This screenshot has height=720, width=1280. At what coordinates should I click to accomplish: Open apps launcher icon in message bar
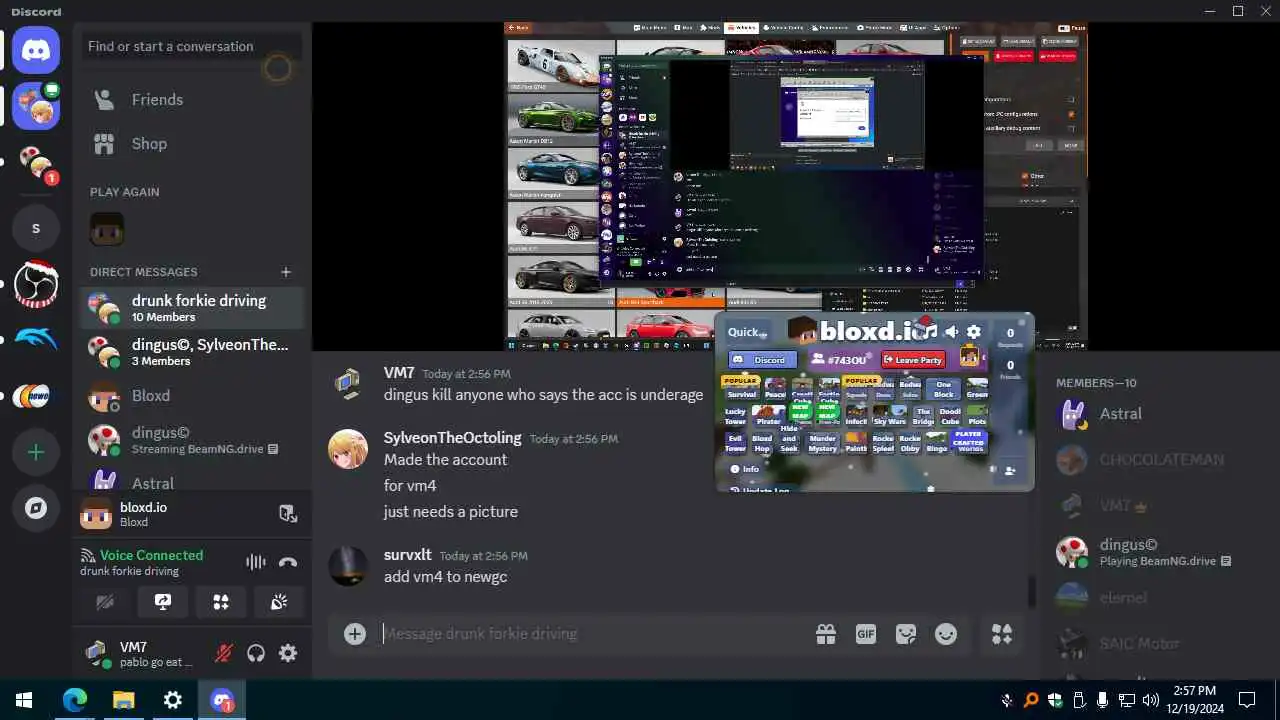tap(1001, 634)
